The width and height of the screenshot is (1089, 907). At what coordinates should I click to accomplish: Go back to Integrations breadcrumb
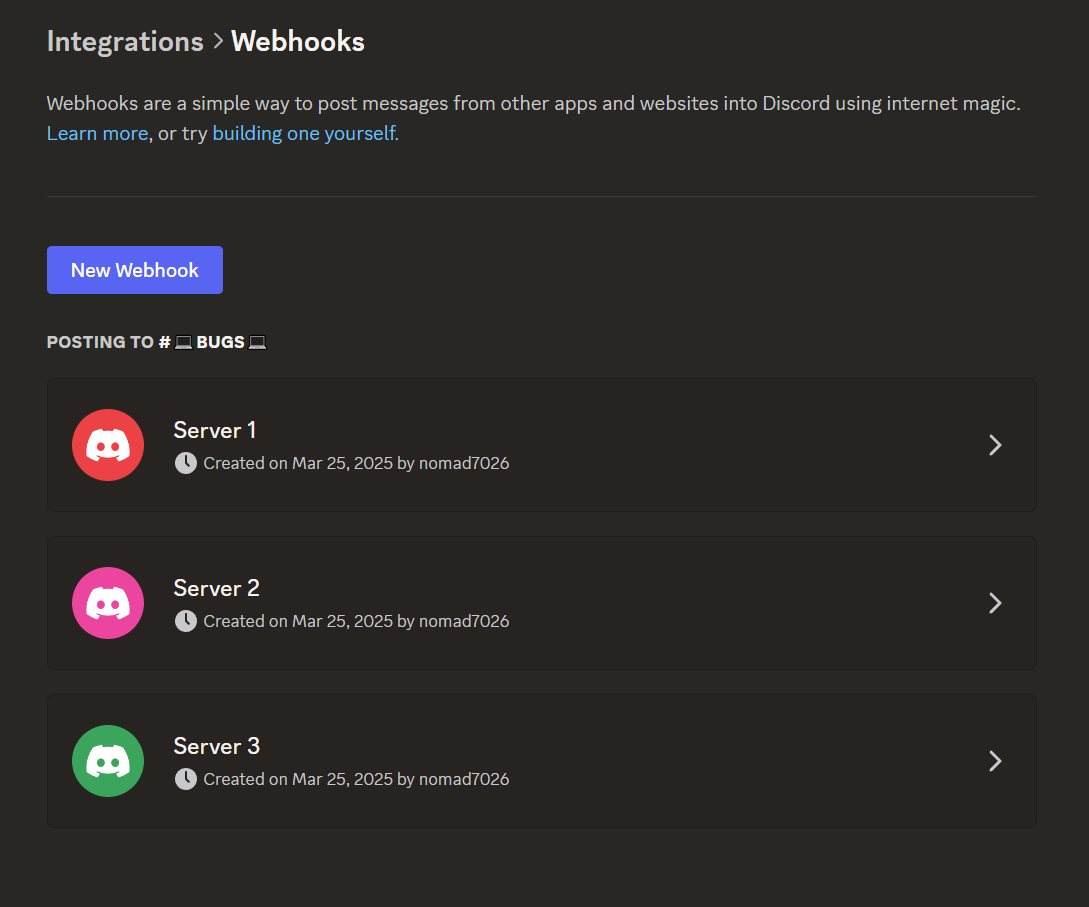(x=125, y=42)
